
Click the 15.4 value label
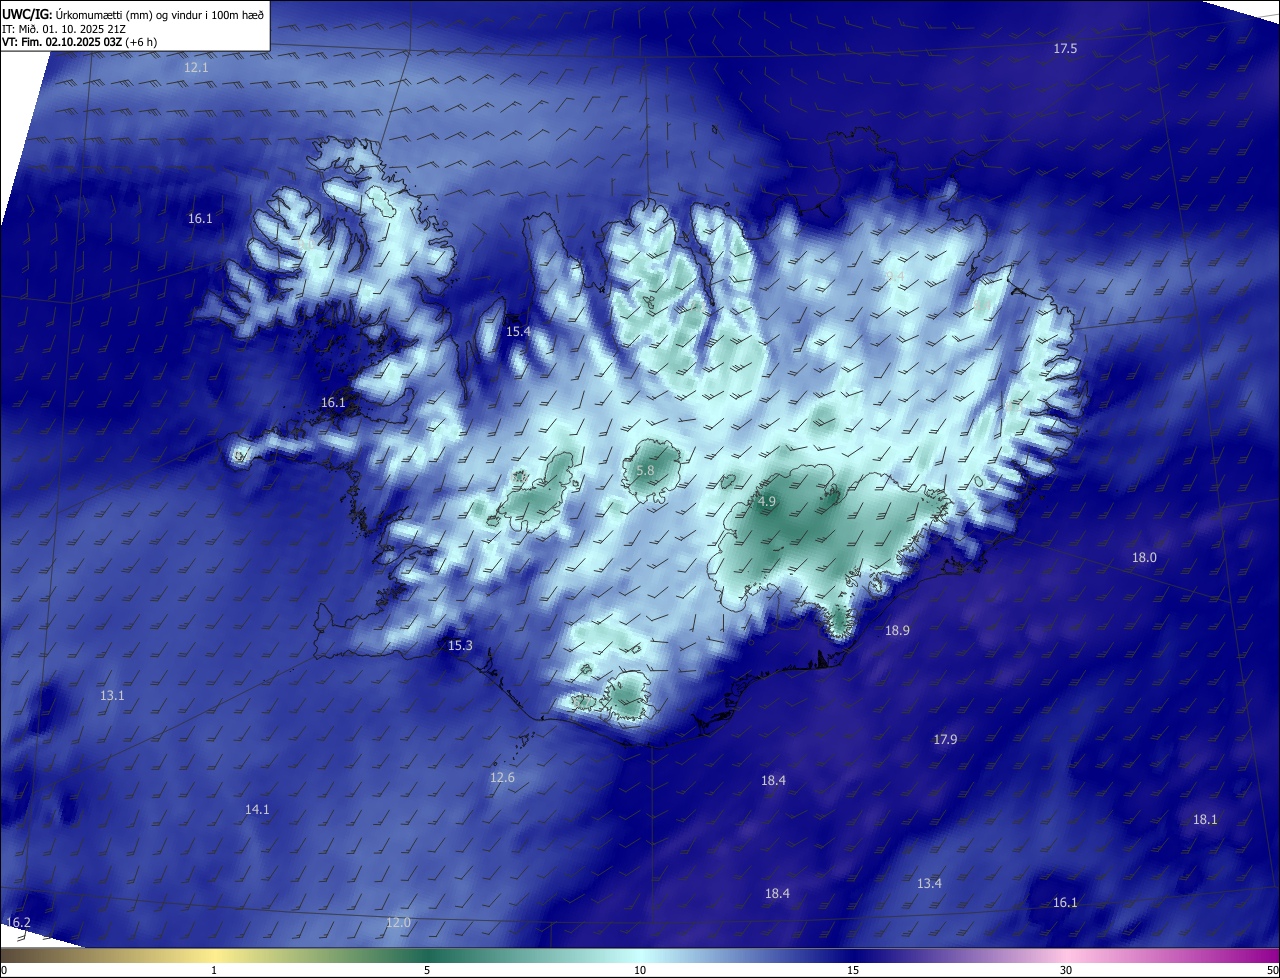point(518,331)
